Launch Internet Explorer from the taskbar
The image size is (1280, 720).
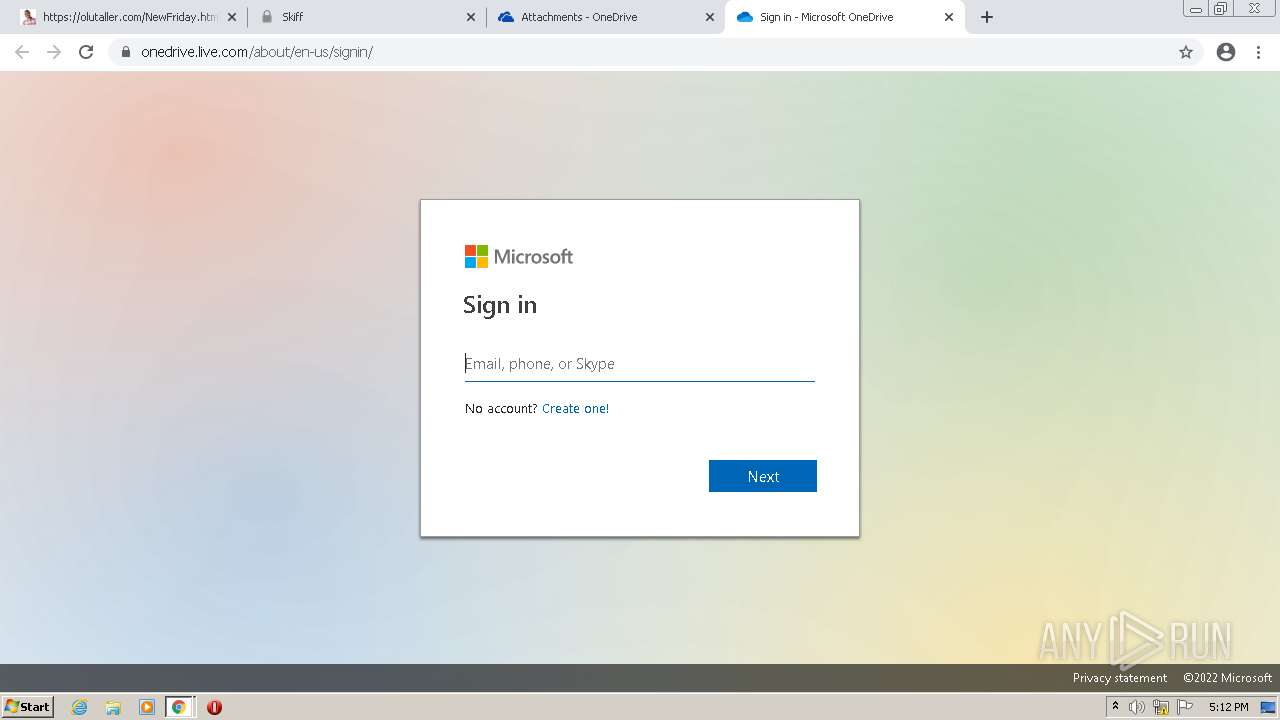pos(80,707)
